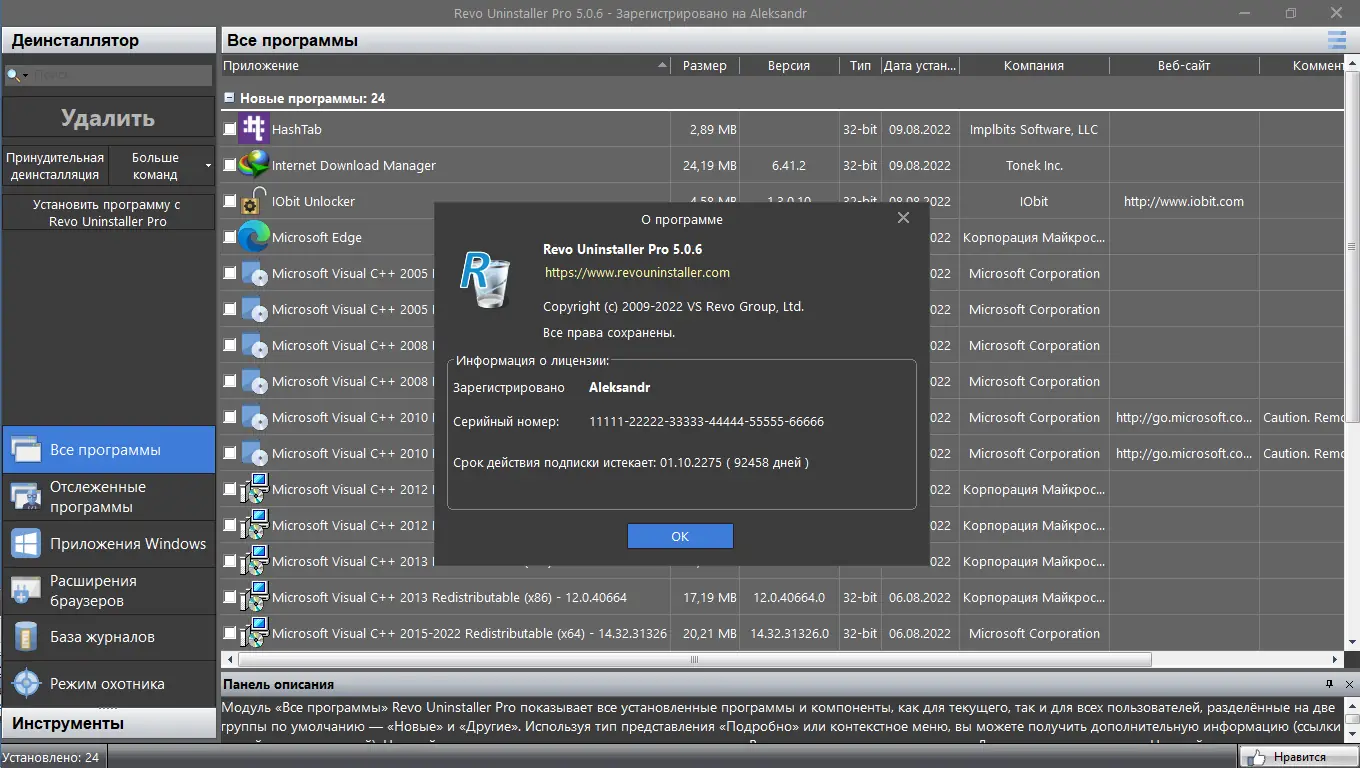Open the view options hamburger menu icon
The width and height of the screenshot is (1360, 768).
click(x=1336, y=40)
